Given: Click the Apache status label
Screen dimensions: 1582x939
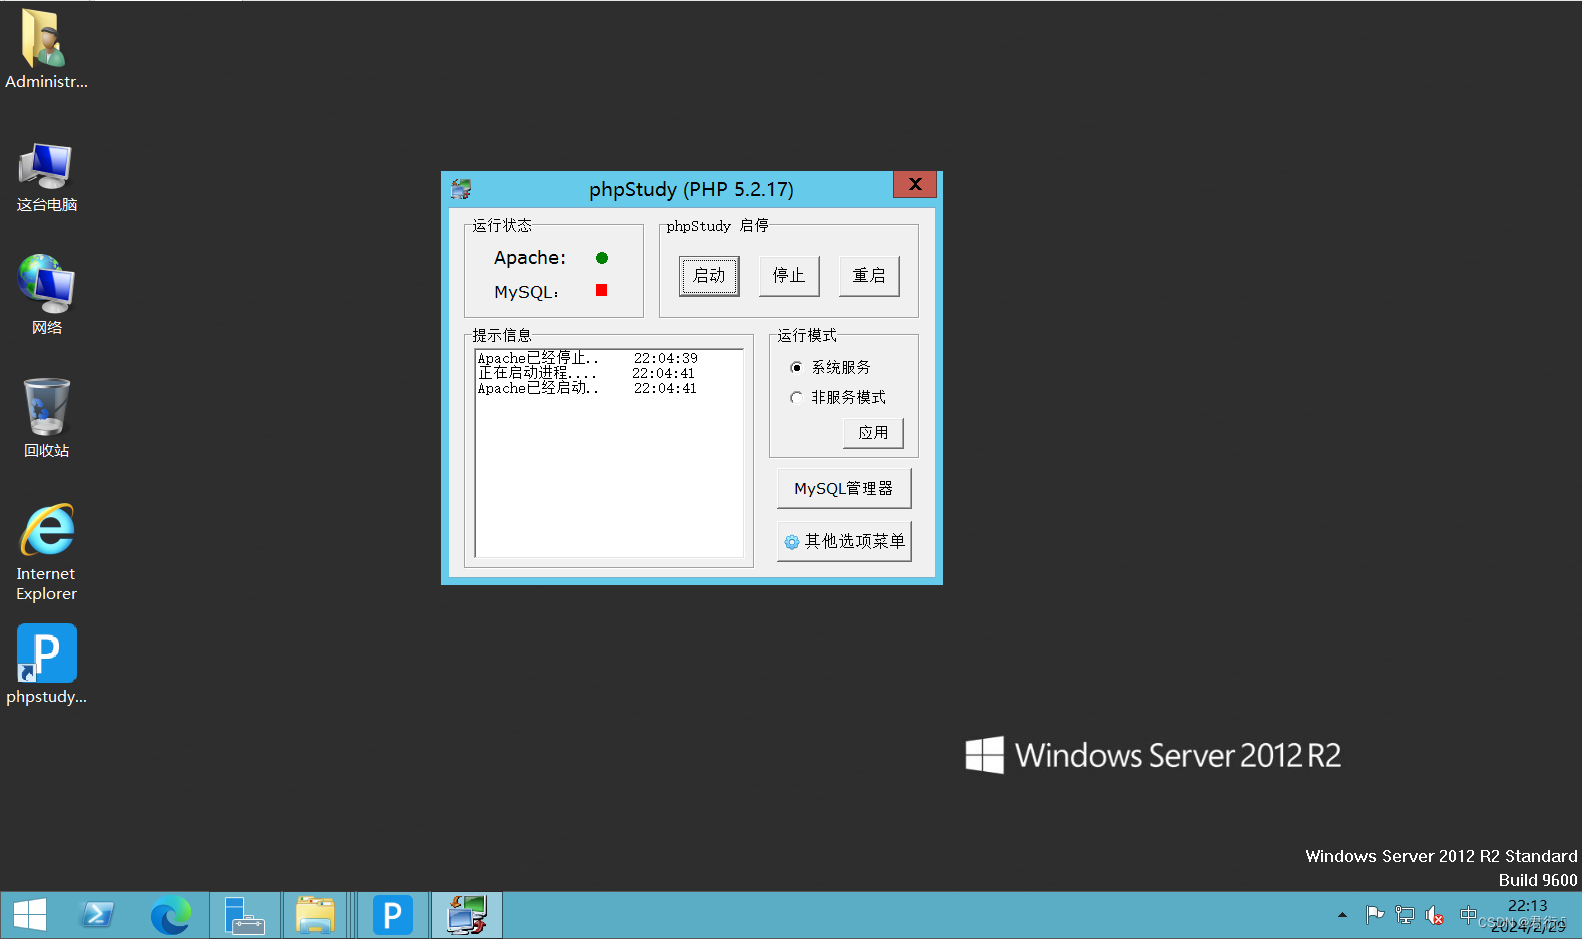Looking at the screenshot, I should click(530, 258).
